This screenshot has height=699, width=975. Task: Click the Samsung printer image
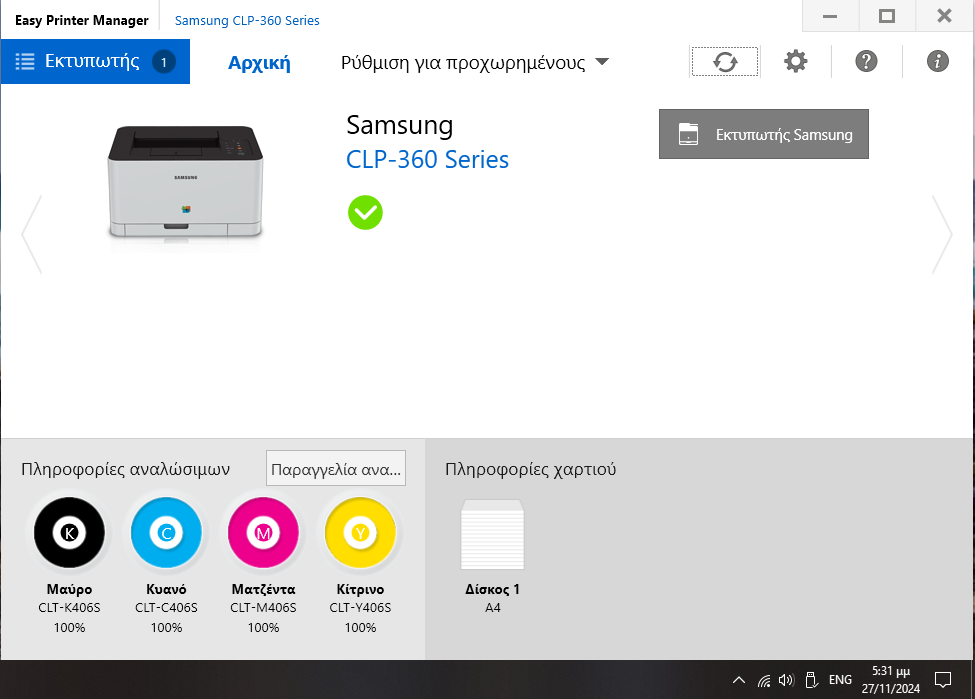tap(185, 182)
